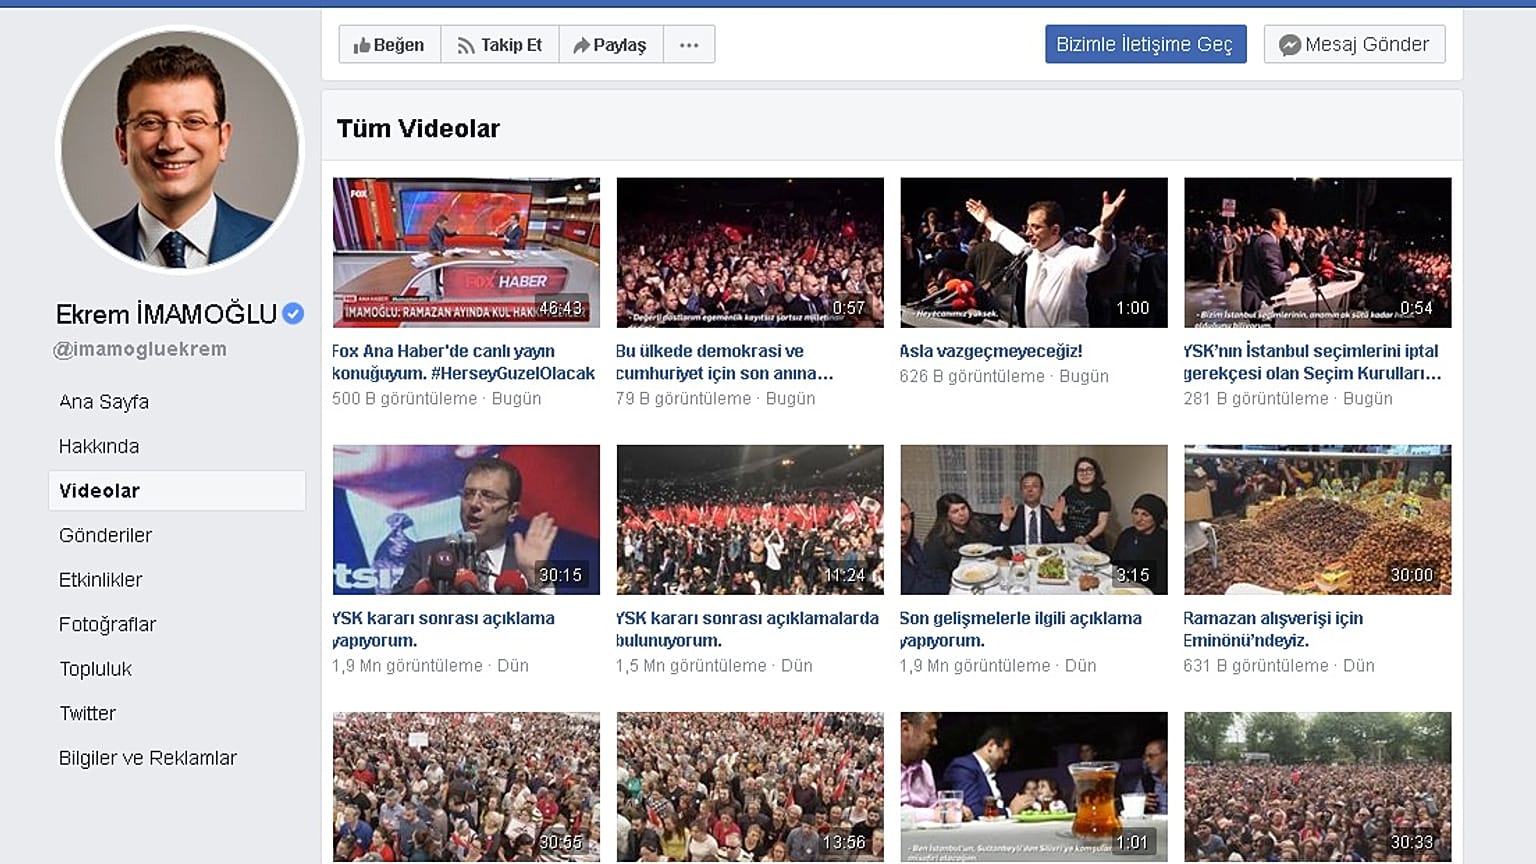Open the Twitter sidebar item
This screenshot has width=1536, height=864.
pos(87,713)
